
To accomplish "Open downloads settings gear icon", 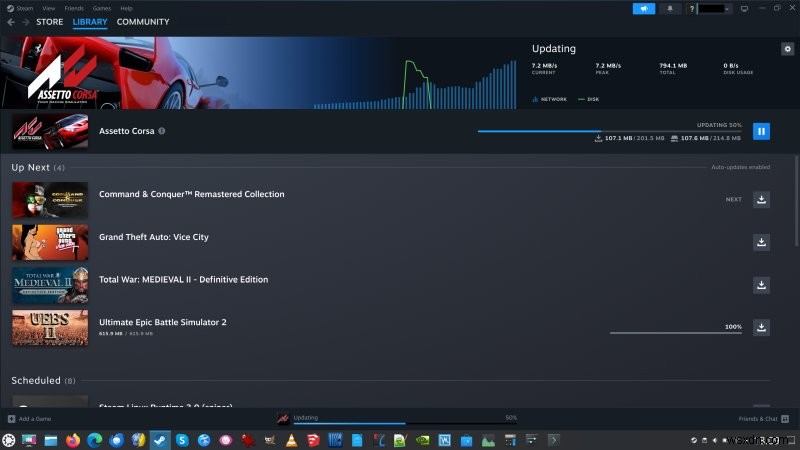I will (x=787, y=49).
